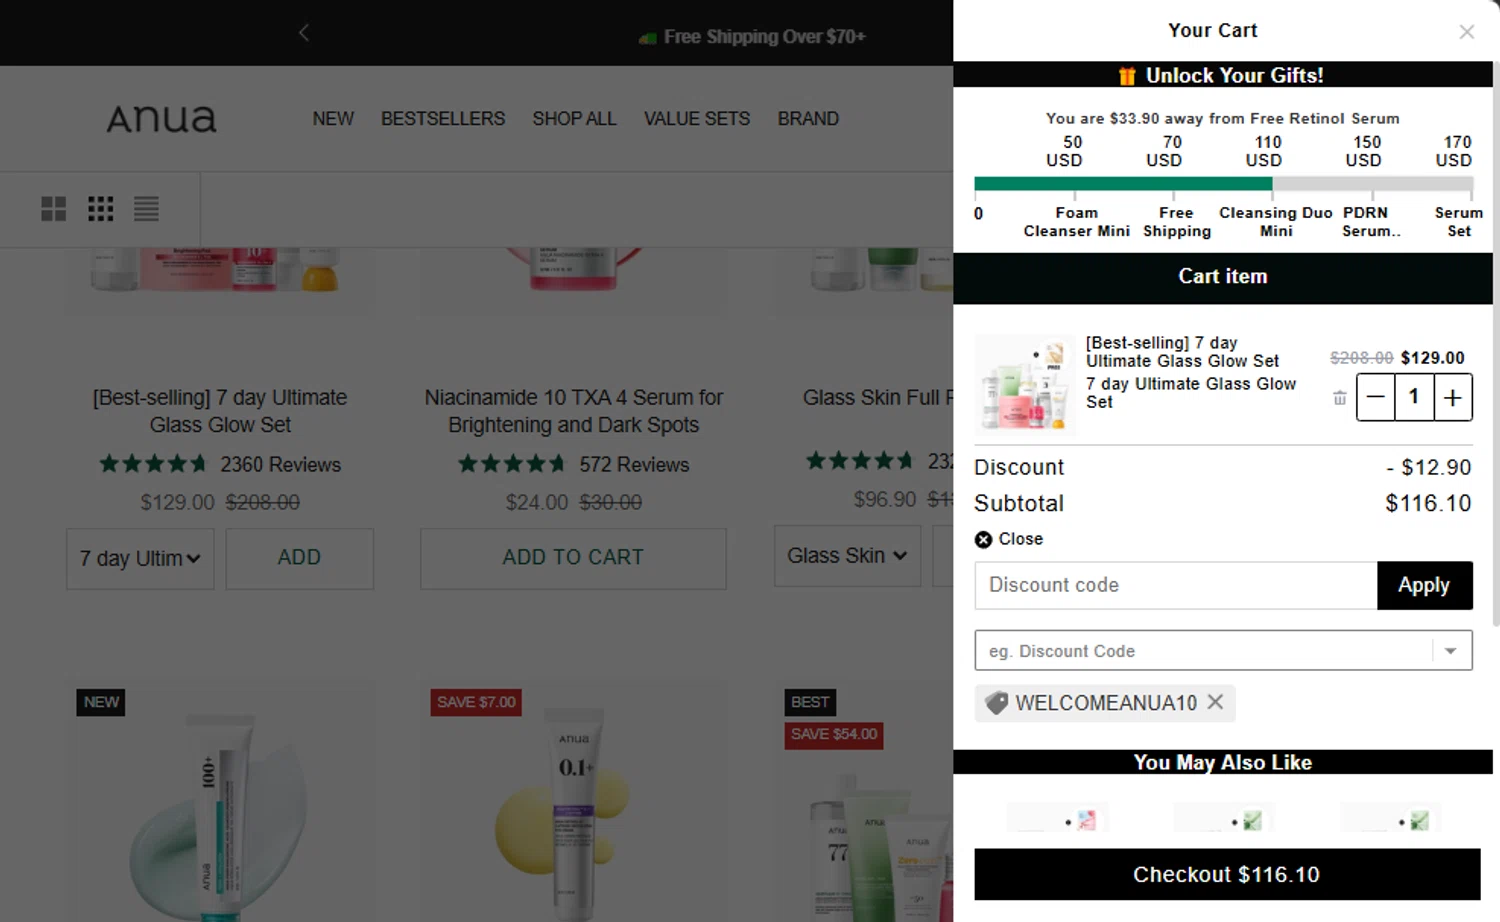Switch to three-column grid view
This screenshot has width=1500, height=922.
pyautogui.click(x=100, y=209)
